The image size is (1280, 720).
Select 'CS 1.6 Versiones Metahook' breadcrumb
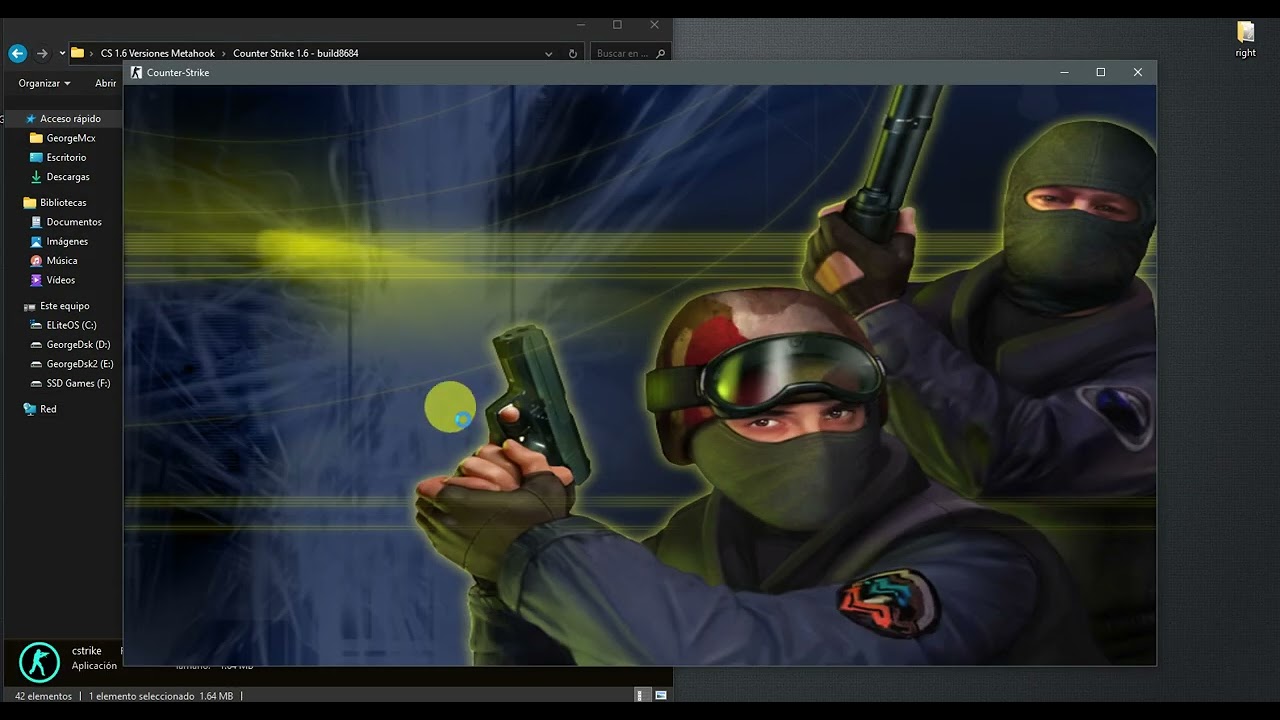[x=158, y=53]
